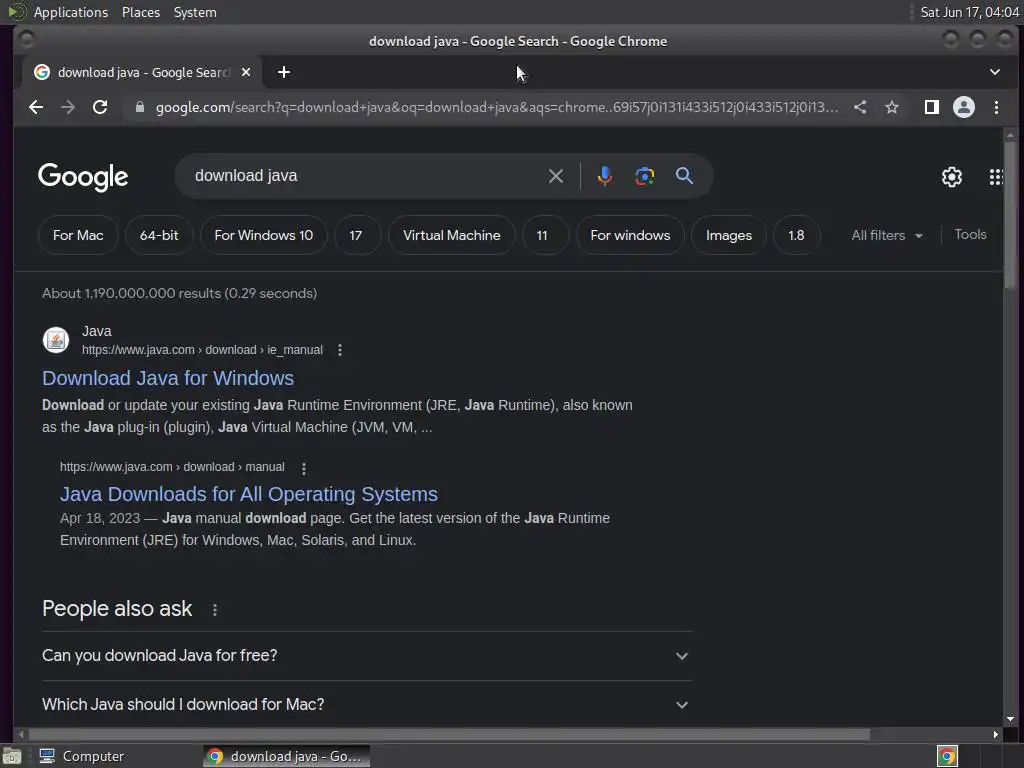Select the download java browser tab

point(142,72)
